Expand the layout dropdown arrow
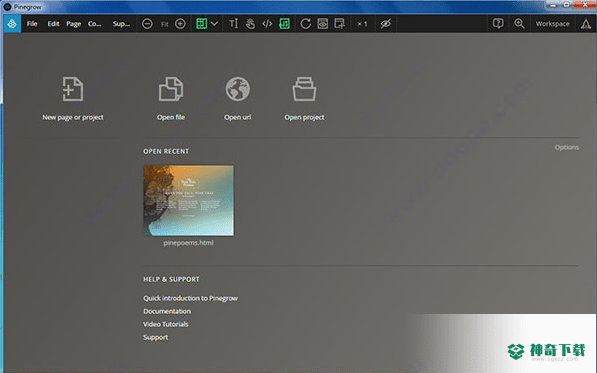The height and width of the screenshot is (373, 597). (x=214, y=24)
